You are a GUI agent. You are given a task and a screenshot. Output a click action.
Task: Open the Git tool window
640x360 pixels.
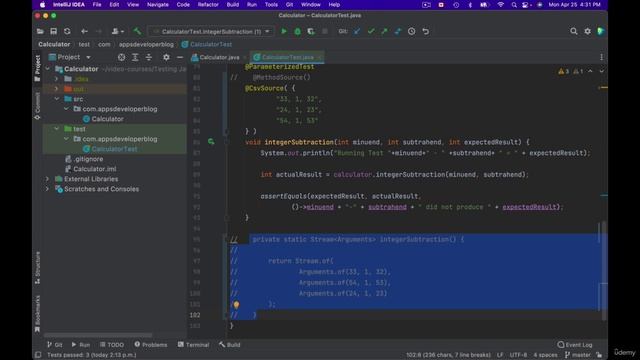pos(54,345)
